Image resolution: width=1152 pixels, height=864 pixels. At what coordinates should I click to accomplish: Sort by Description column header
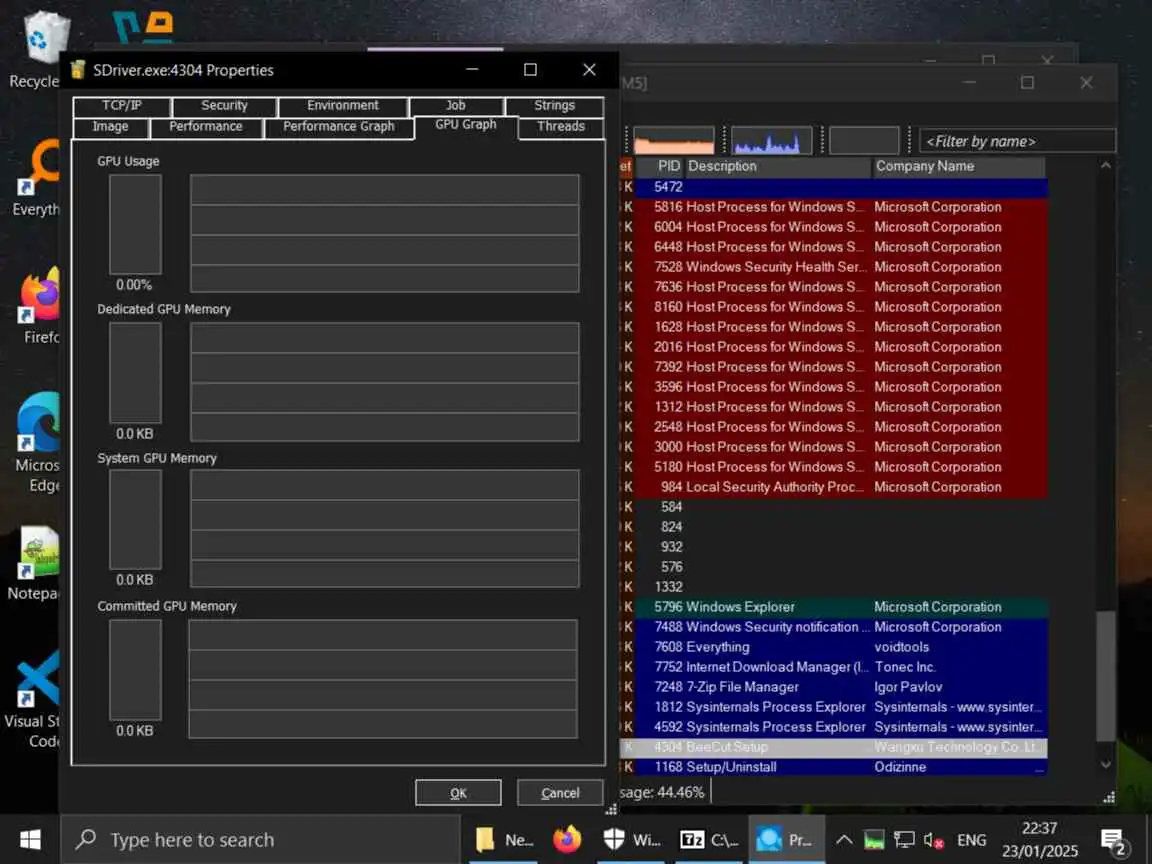[x=778, y=166]
